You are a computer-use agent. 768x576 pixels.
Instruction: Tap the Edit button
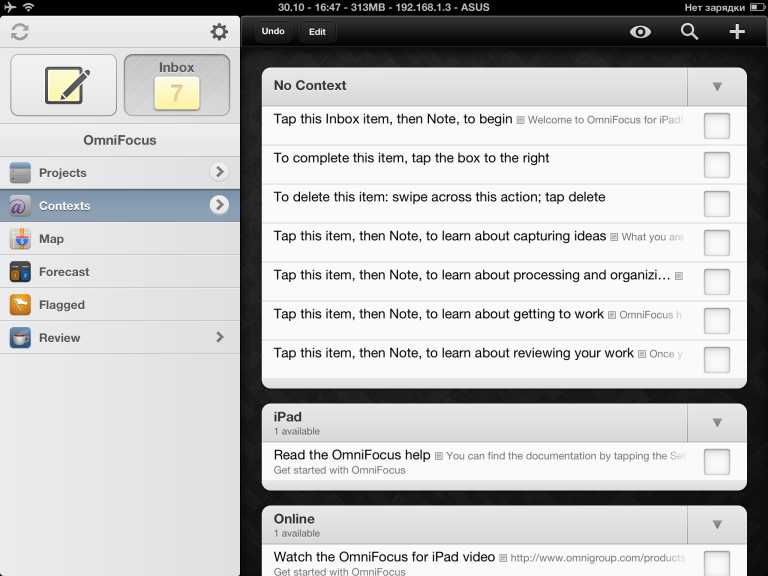click(317, 32)
